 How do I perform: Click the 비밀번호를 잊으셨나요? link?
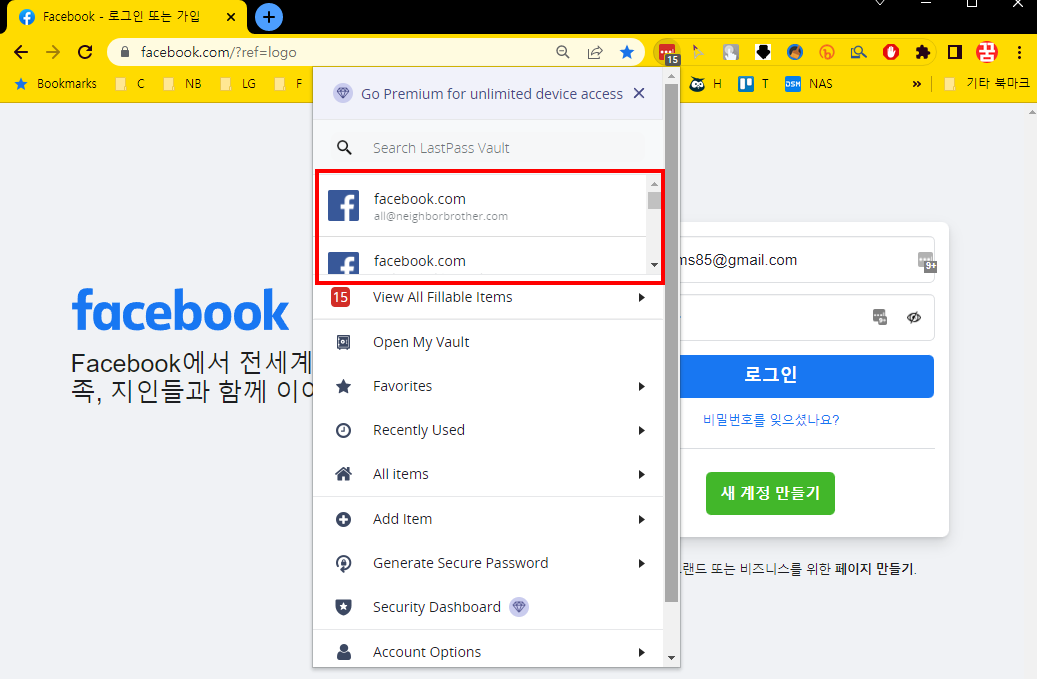pos(771,420)
